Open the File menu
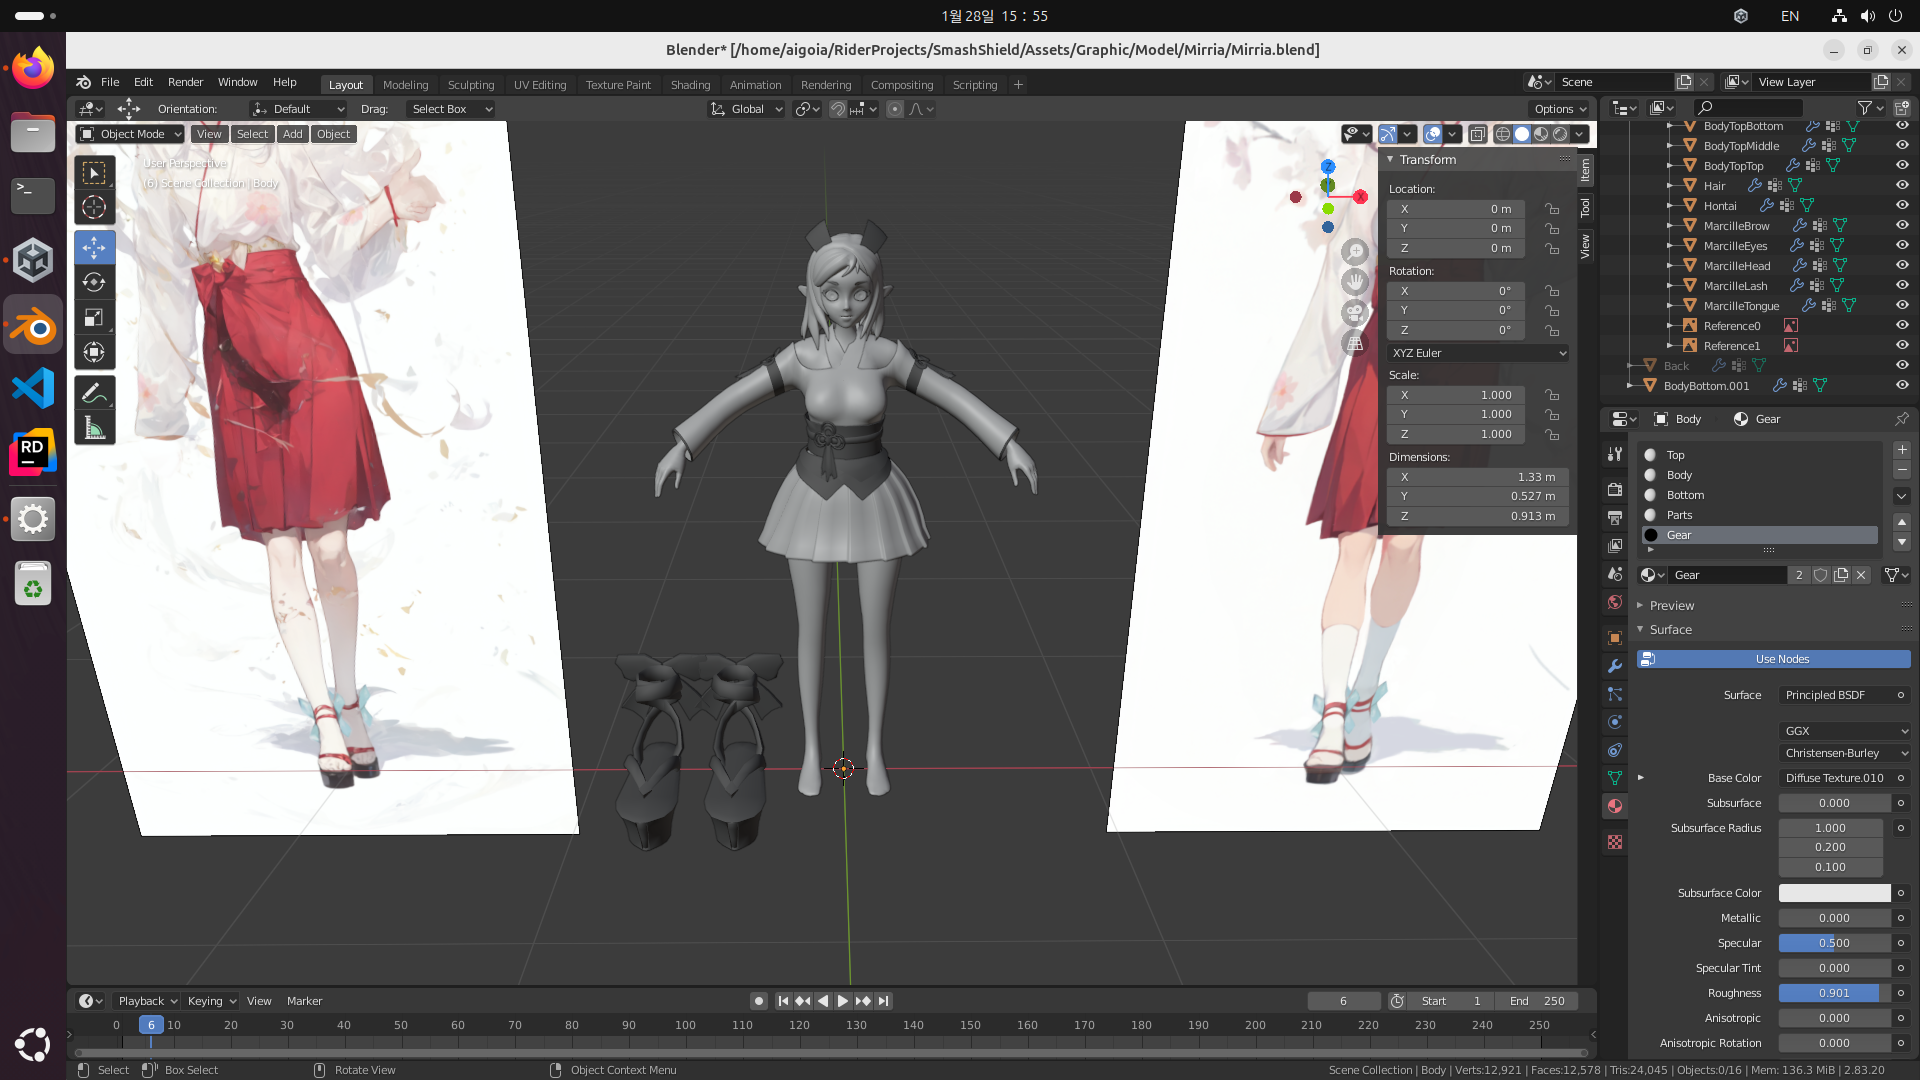This screenshot has height=1080, width=1920. (x=110, y=82)
